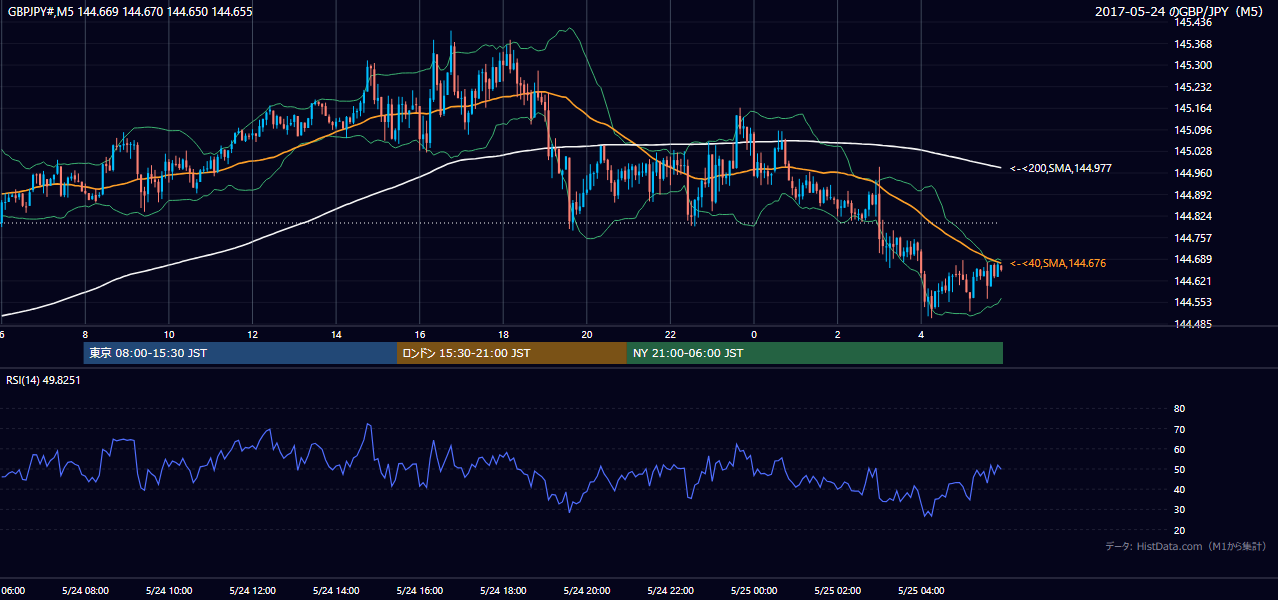Click hour tick 18 under price chart
The image size is (1278, 600).
pyautogui.click(x=504, y=334)
